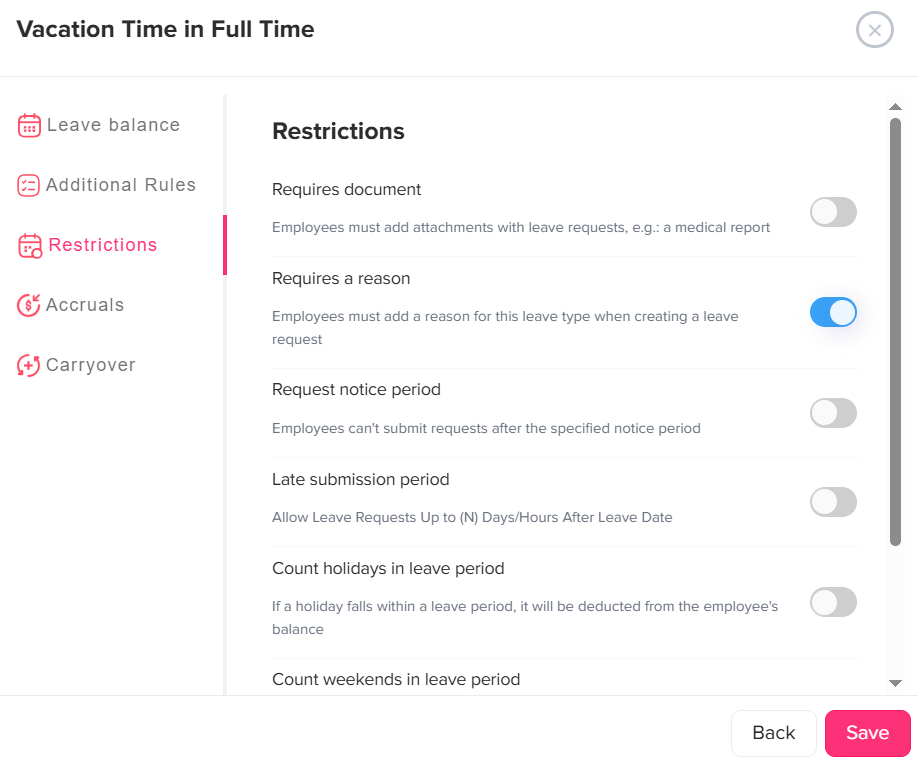
Task: Turn on Request notice period
Action: (833, 413)
